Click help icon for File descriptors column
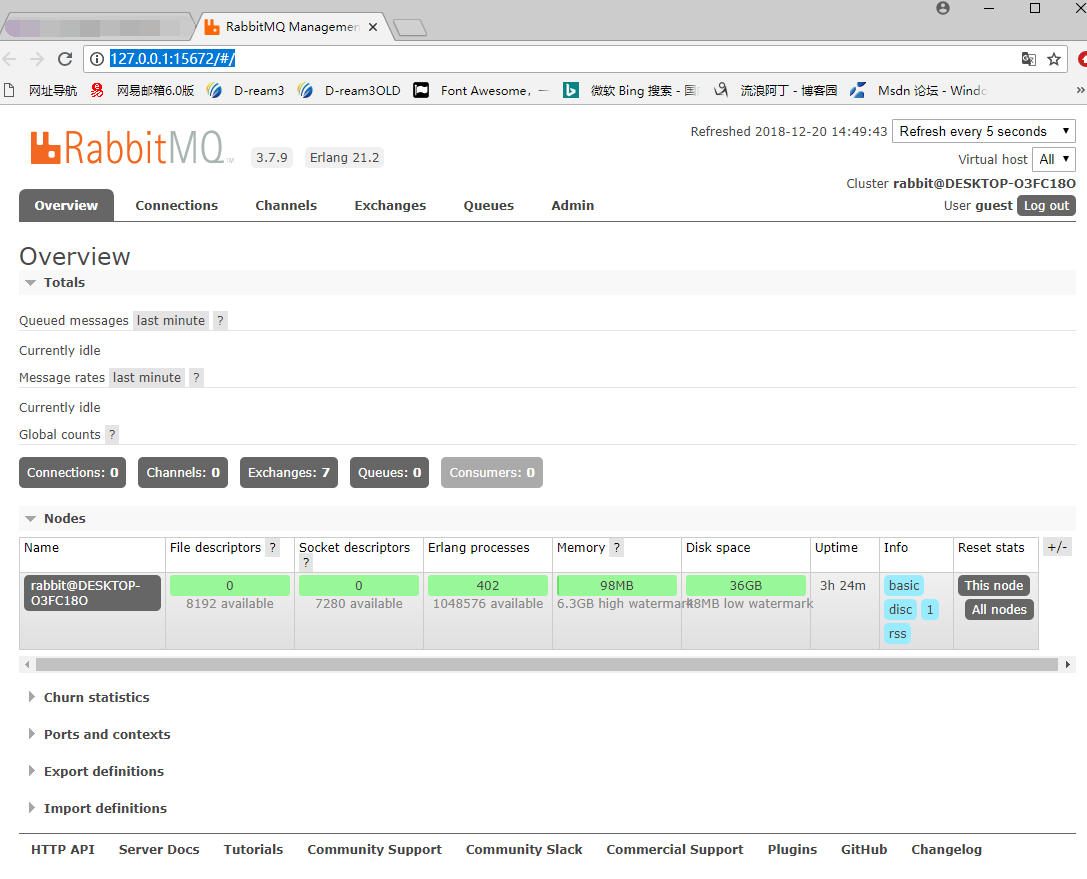The image size is (1087, 879). (x=272, y=548)
